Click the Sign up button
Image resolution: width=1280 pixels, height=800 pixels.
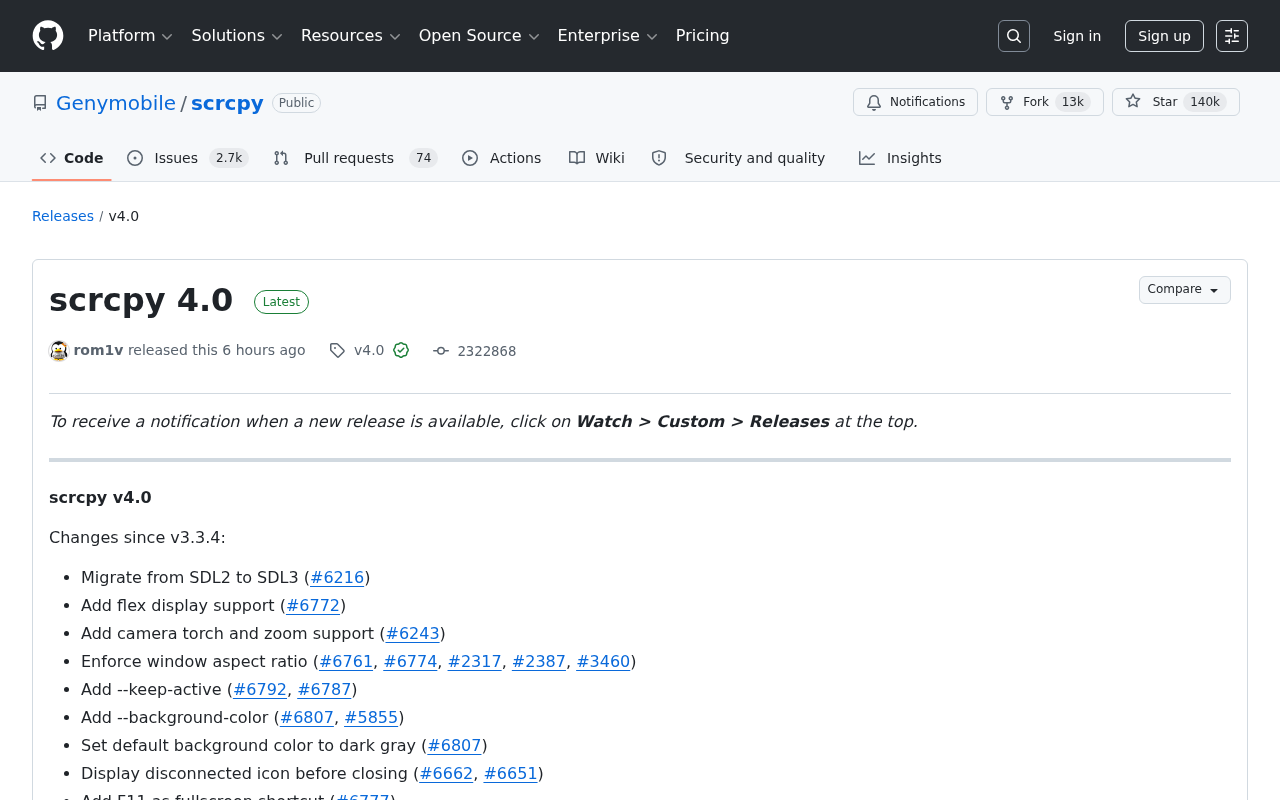click(x=1164, y=36)
